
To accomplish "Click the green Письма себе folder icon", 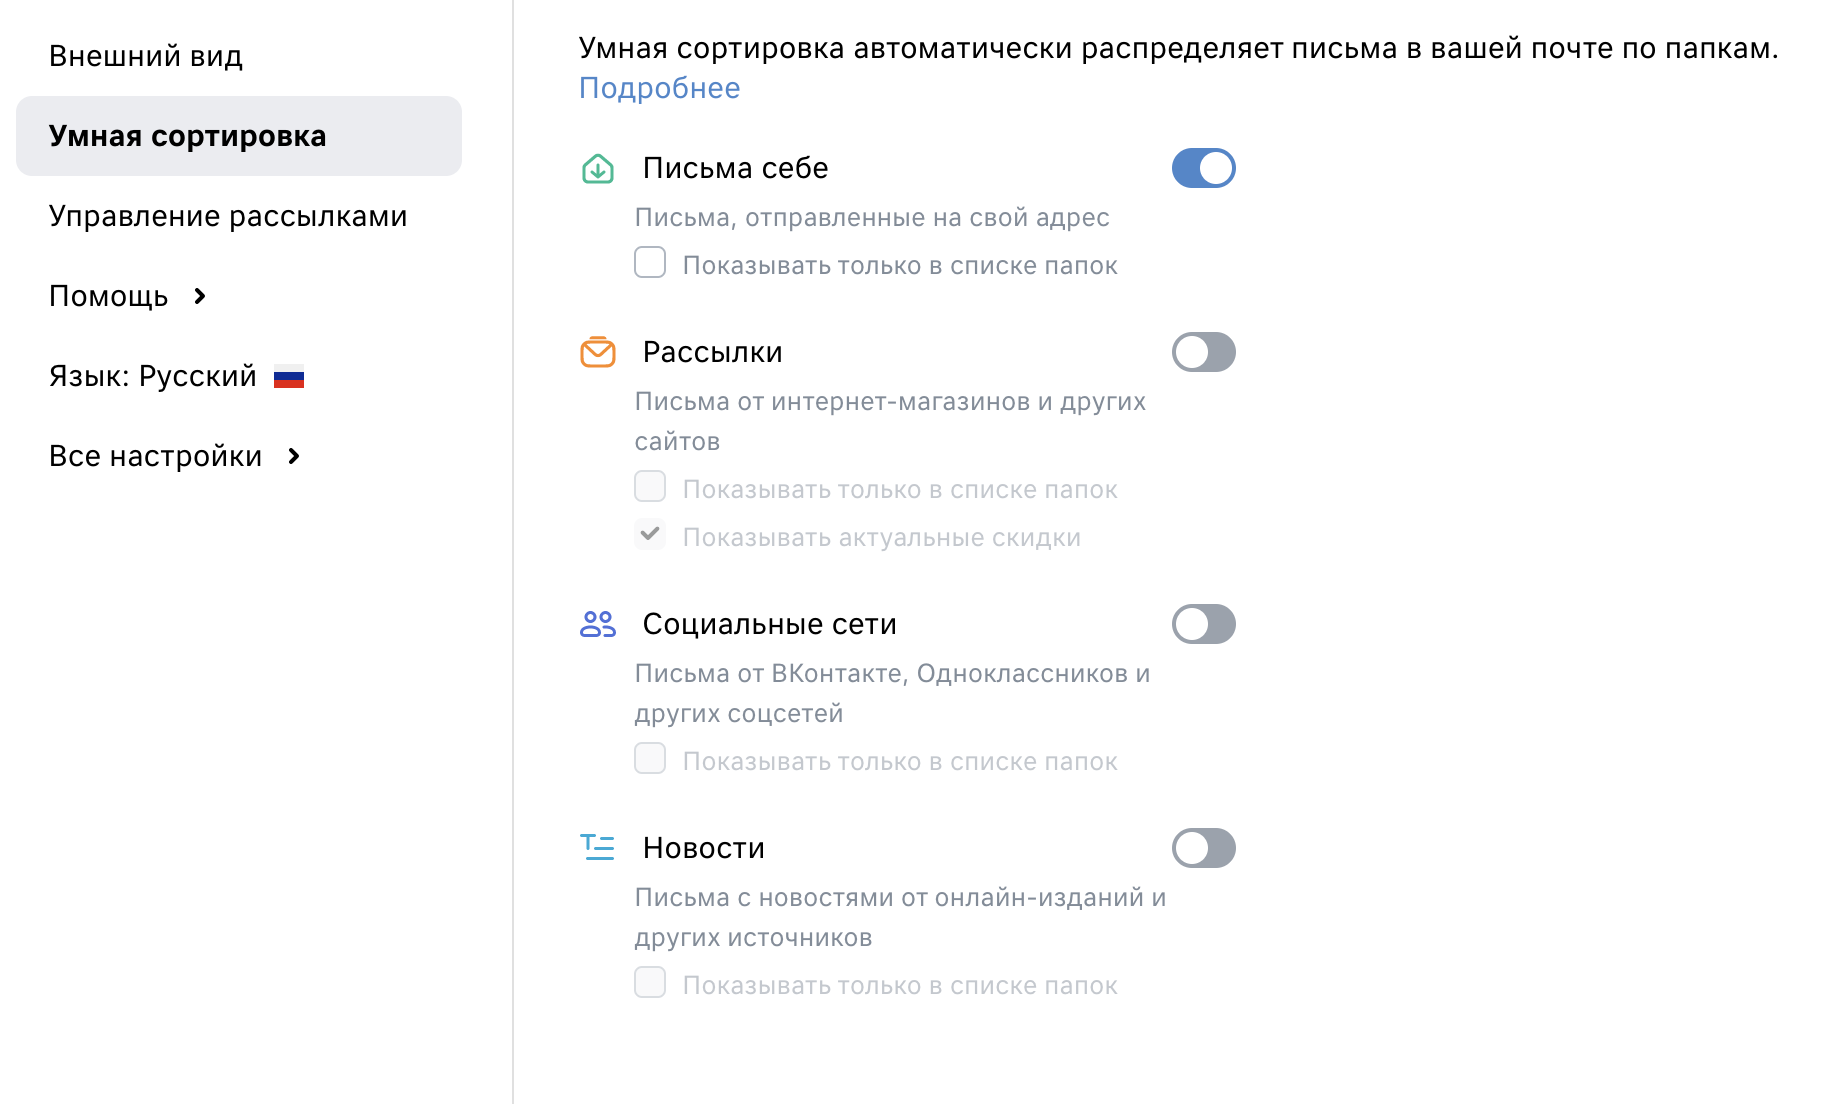I will point(598,168).
